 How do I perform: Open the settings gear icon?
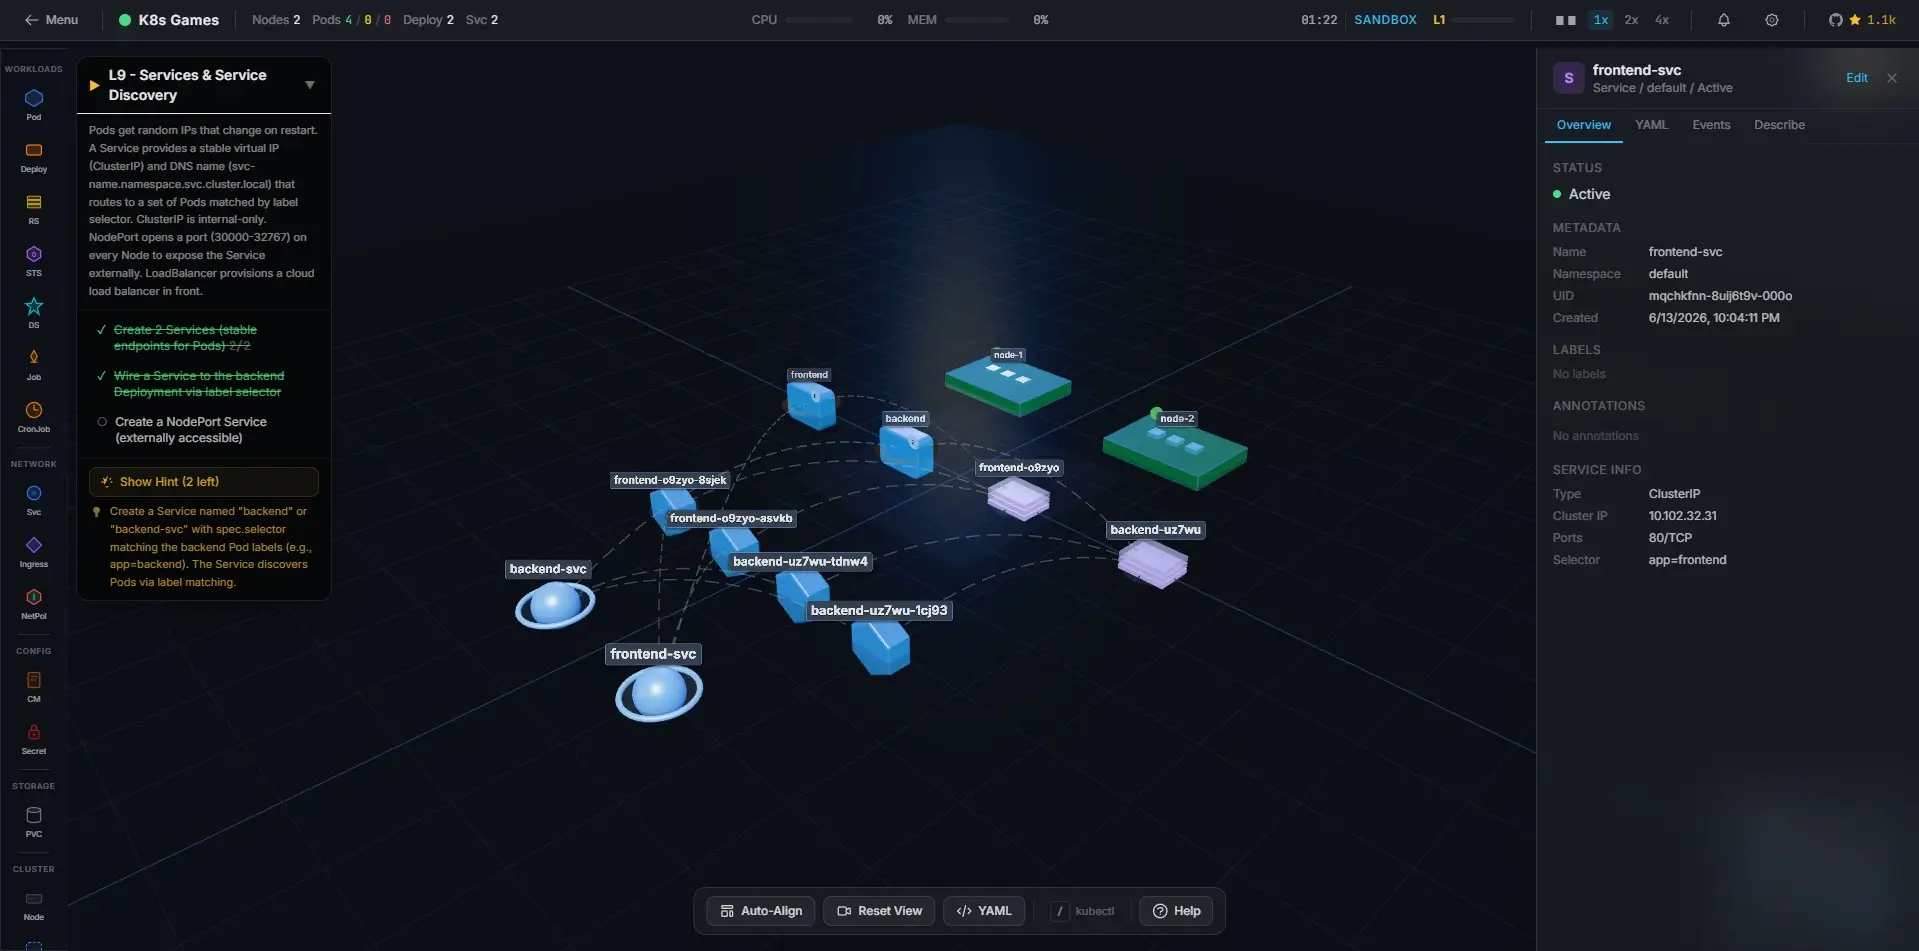[x=1772, y=20]
